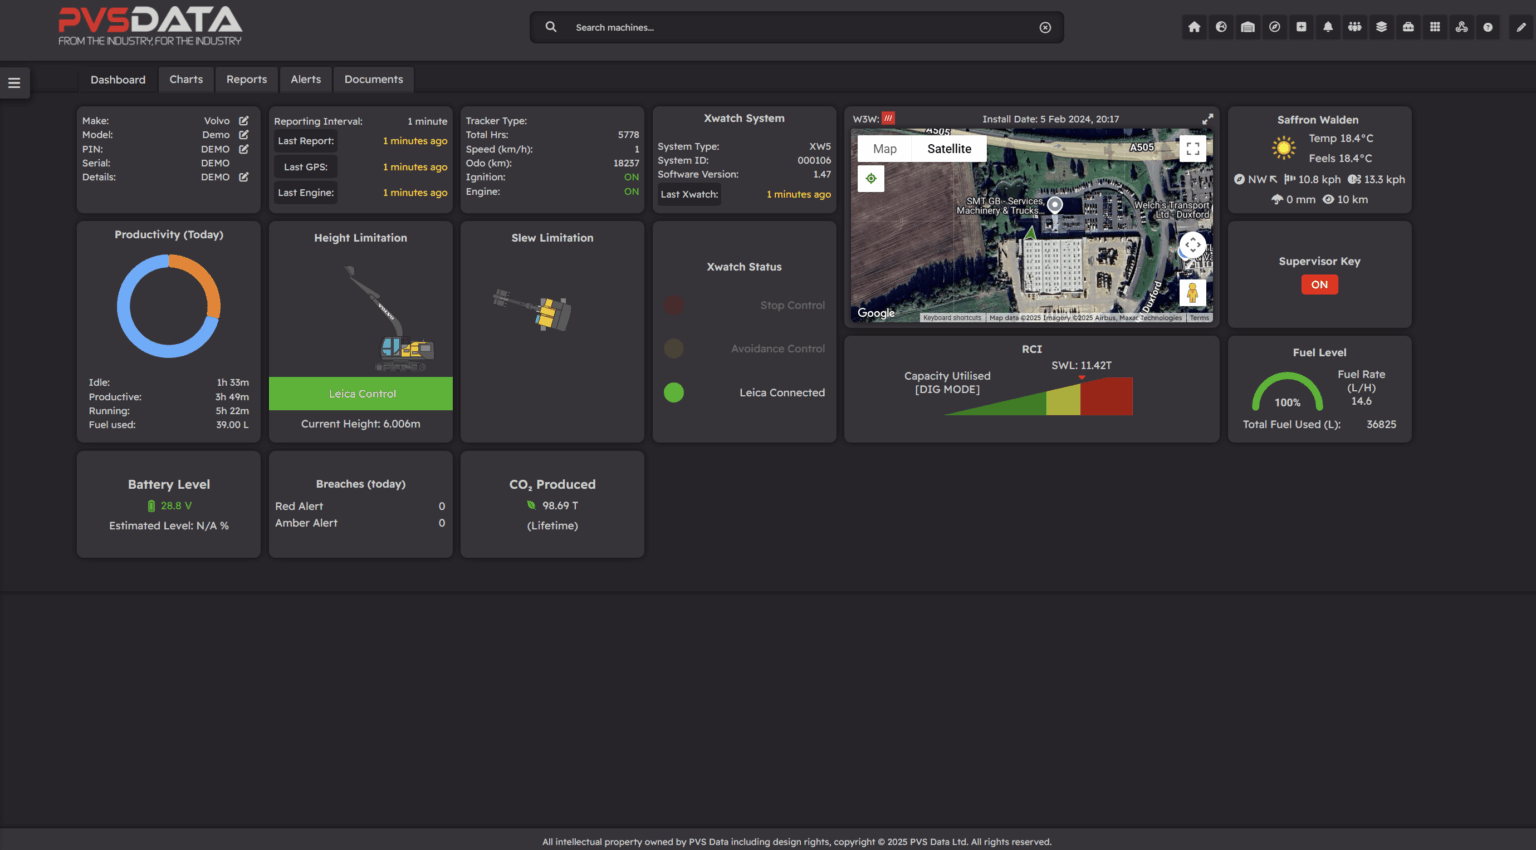Click the pencil edit icon at top right
The height and width of the screenshot is (850, 1536).
point(1521,27)
